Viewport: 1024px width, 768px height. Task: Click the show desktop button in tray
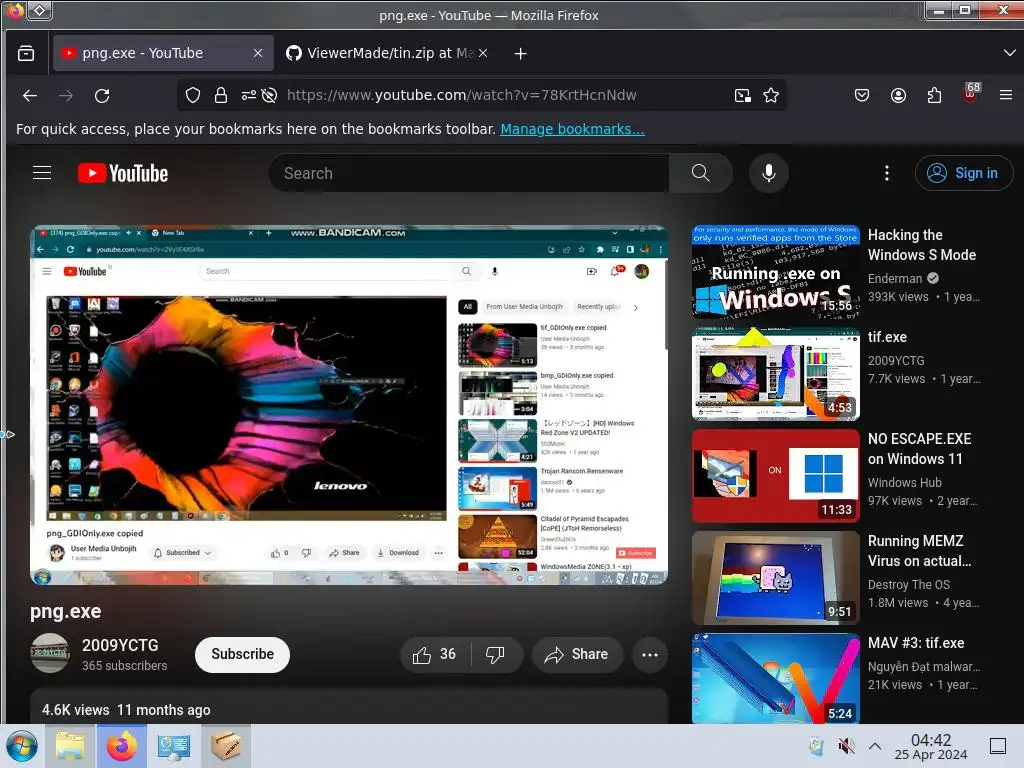(998, 746)
